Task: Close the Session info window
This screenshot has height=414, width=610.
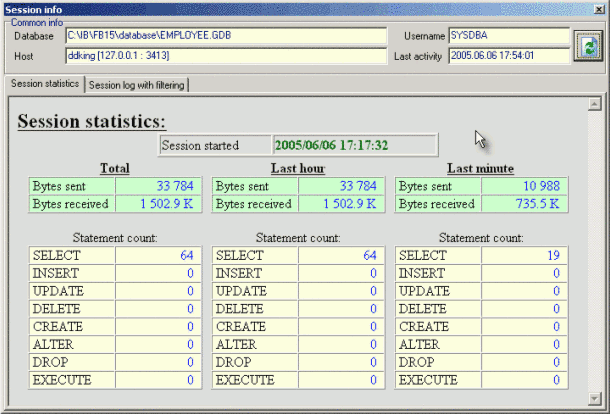Action: (x=598, y=8)
